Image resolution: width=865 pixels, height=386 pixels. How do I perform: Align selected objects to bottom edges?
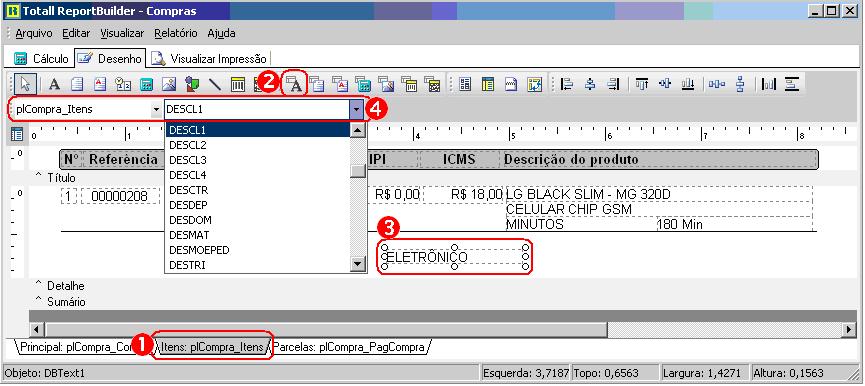688,84
